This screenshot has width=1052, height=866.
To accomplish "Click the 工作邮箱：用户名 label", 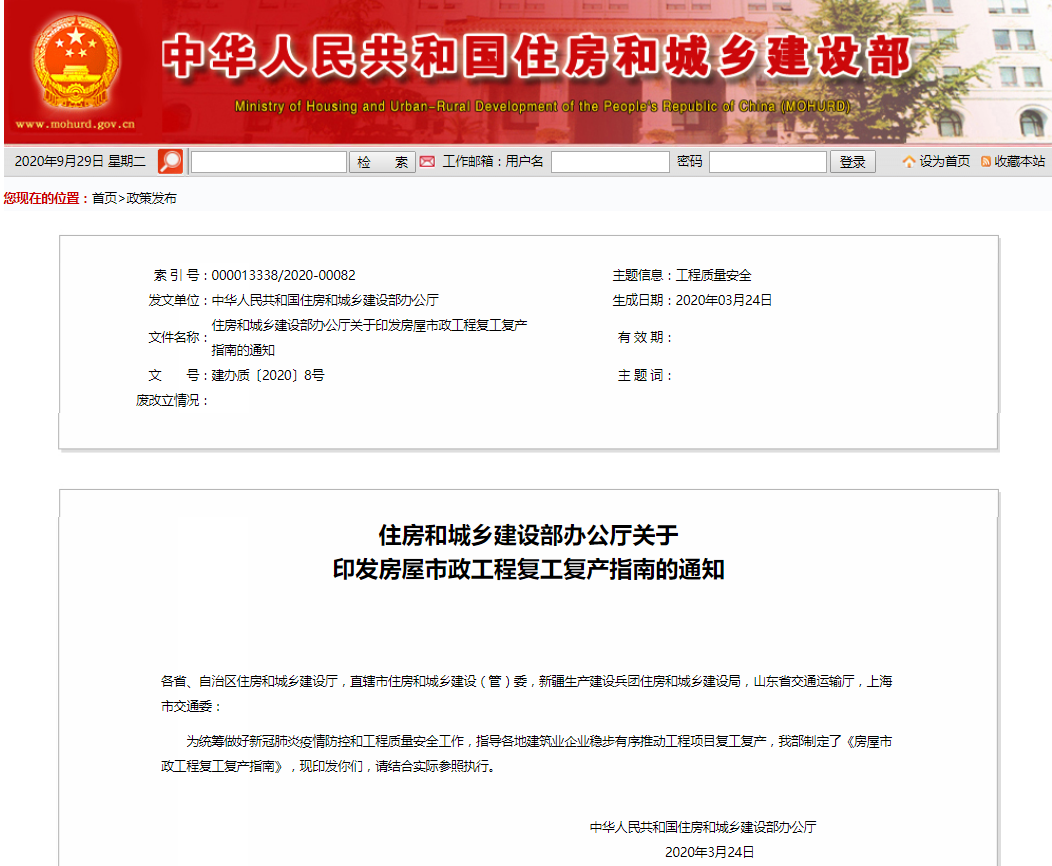I will pos(492,161).
